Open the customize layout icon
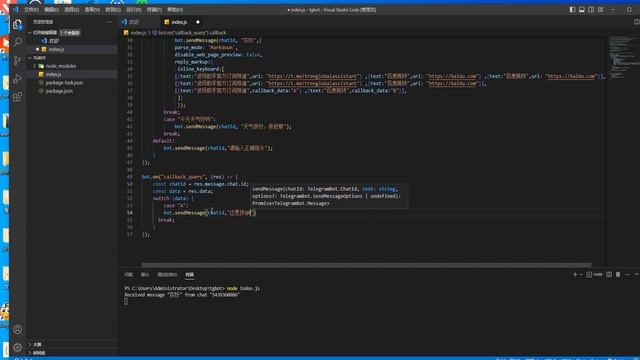This screenshot has width=640, height=360. pos(600,9)
